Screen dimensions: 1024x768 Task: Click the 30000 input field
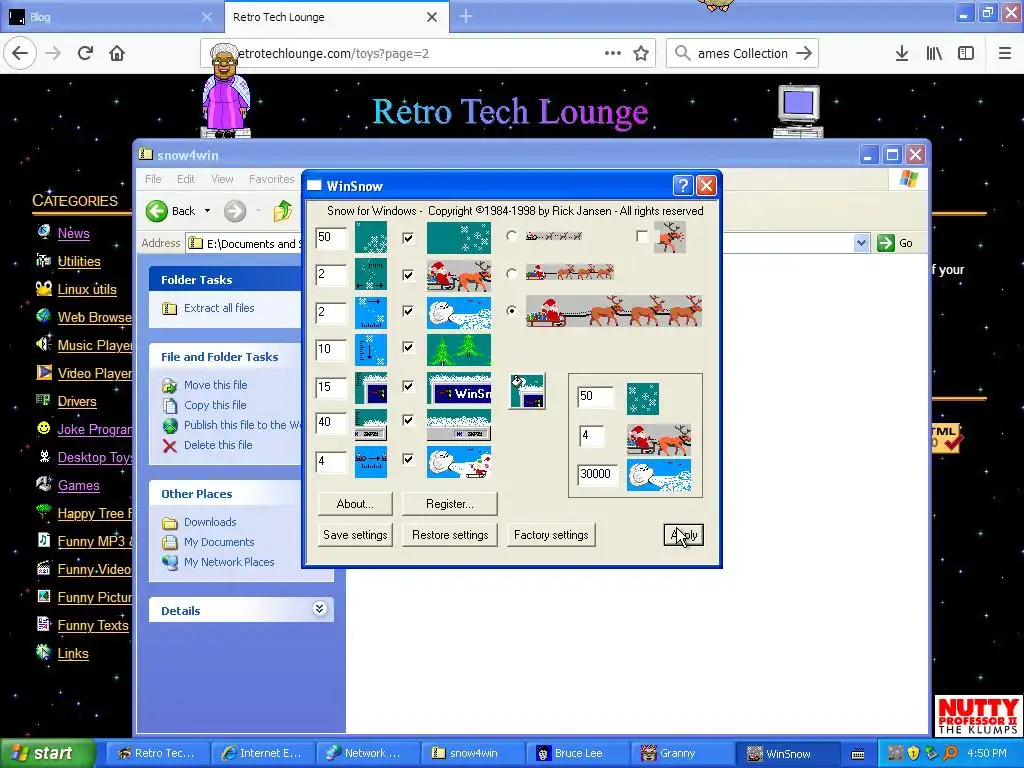pyautogui.click(x=597, y=474)
